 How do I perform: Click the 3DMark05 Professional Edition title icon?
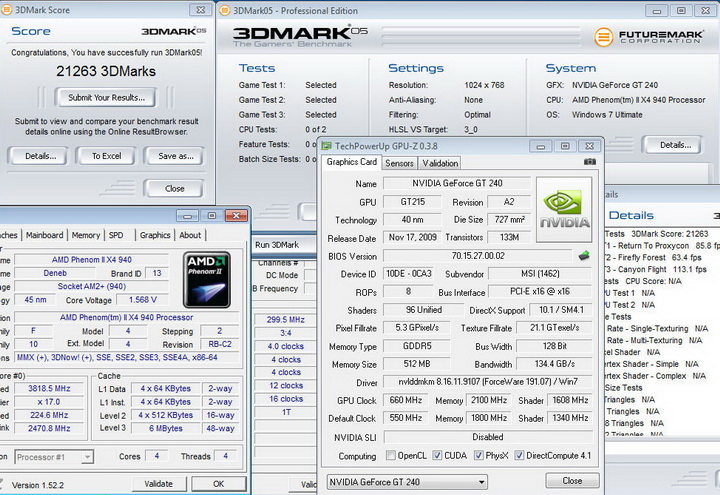click(x=225, y=10)
